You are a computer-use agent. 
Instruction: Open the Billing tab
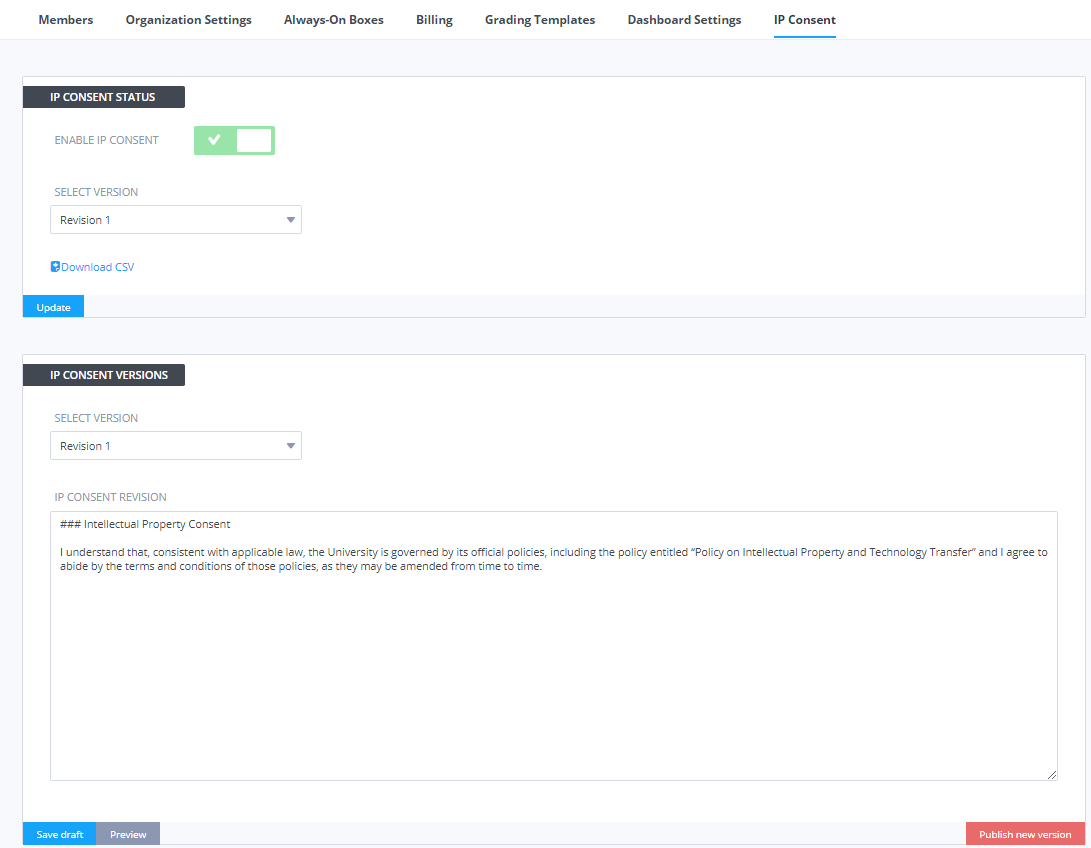434,20
